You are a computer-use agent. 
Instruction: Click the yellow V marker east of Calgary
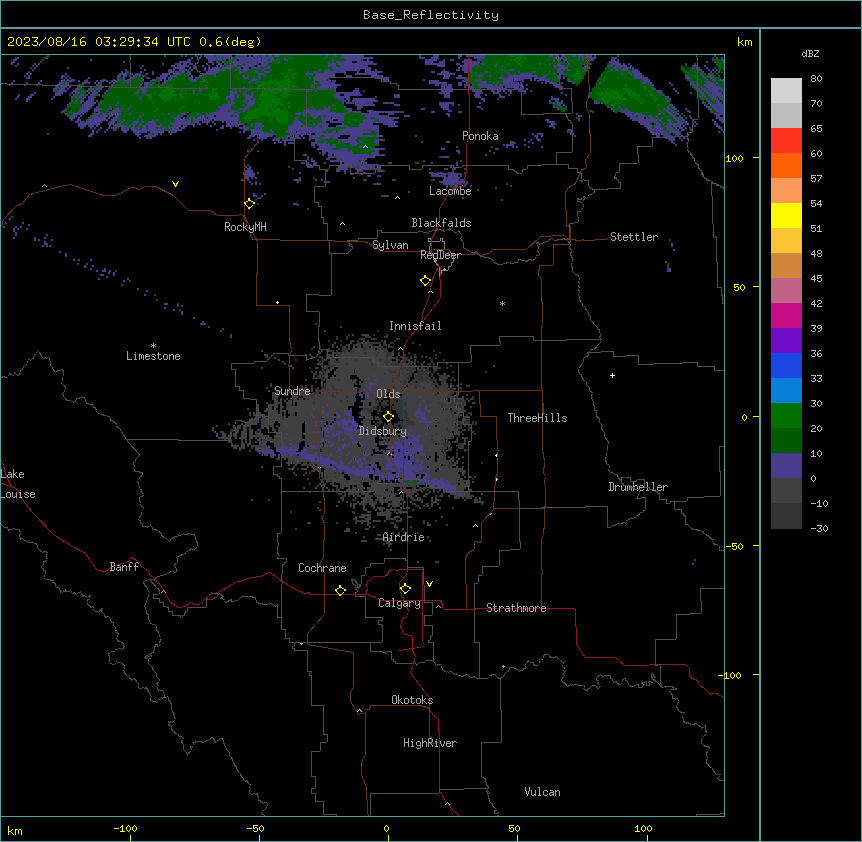(x=429, y=584)
